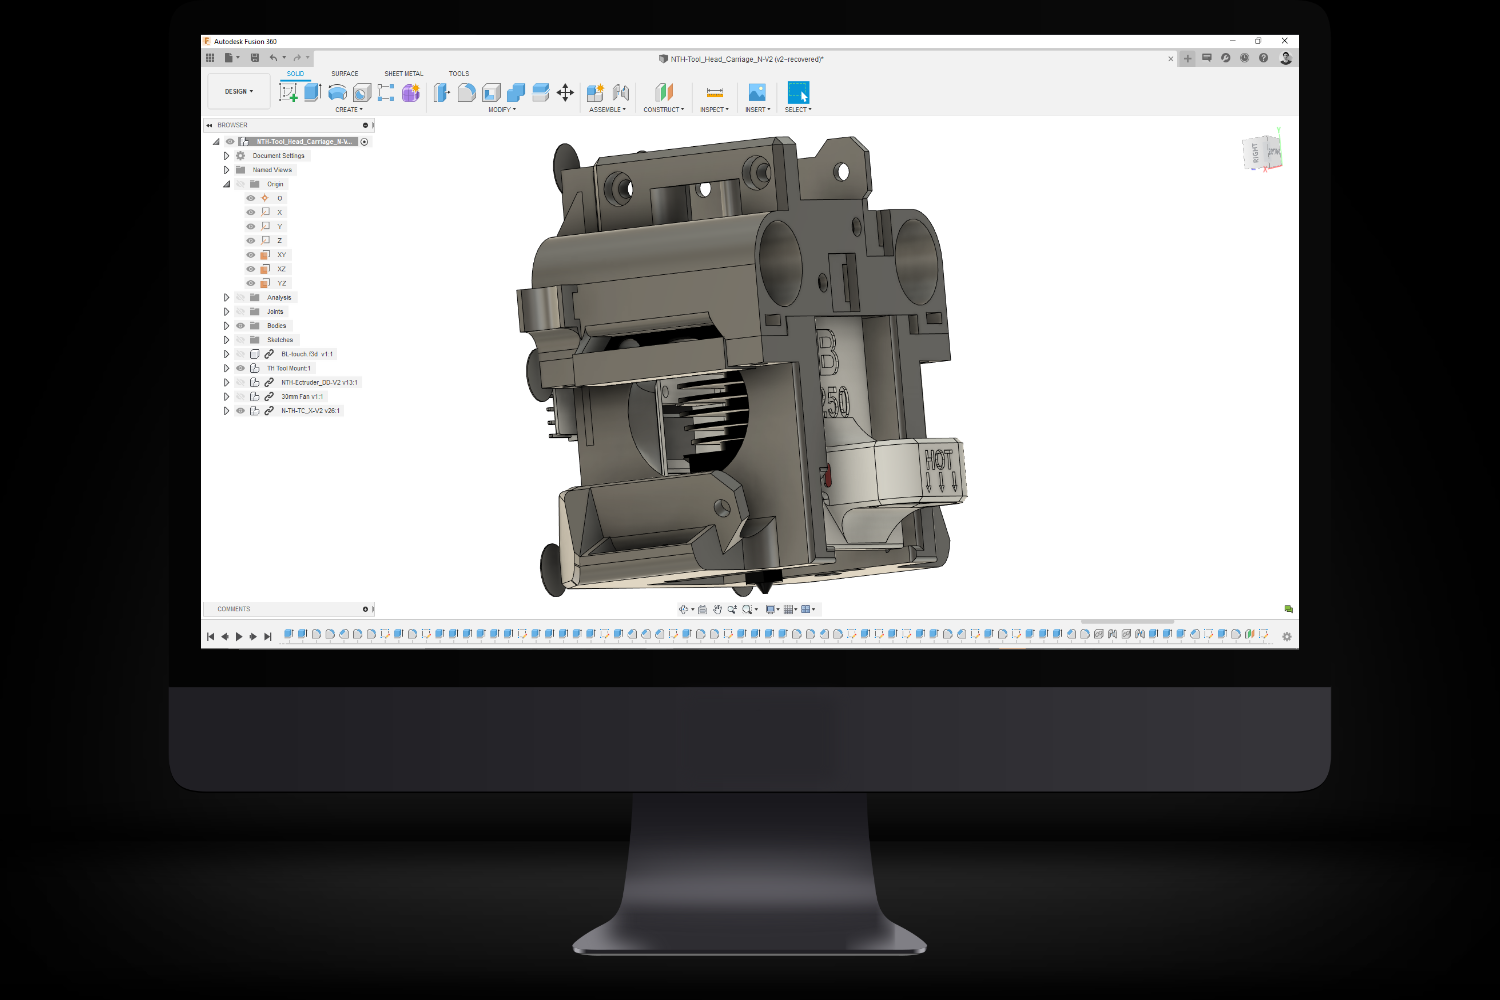Select the Fillet tool
This screenshot has width=1500, height=1000.
point(467,92)
